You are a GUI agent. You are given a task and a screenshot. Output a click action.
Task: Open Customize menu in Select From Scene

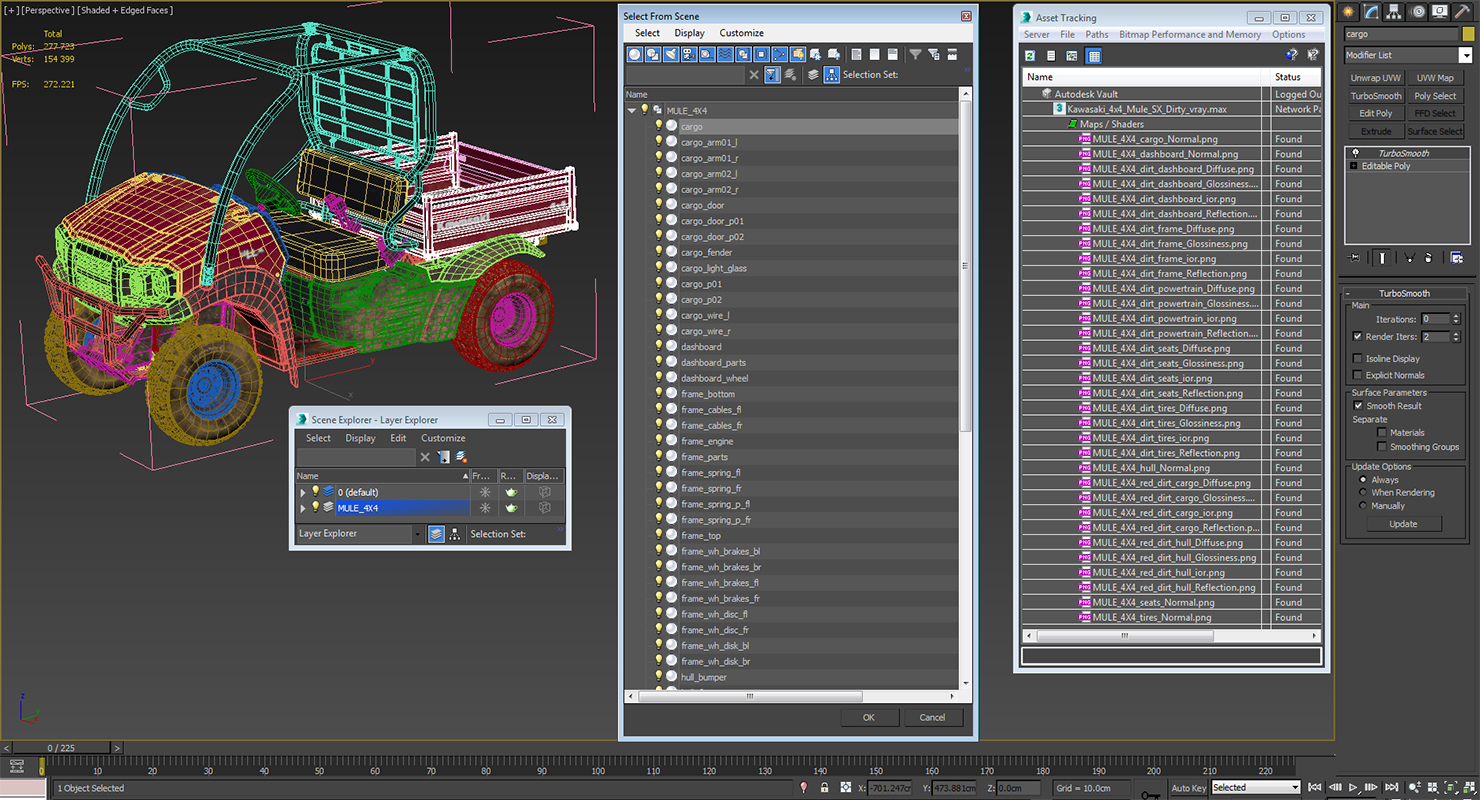coord(741,33)
